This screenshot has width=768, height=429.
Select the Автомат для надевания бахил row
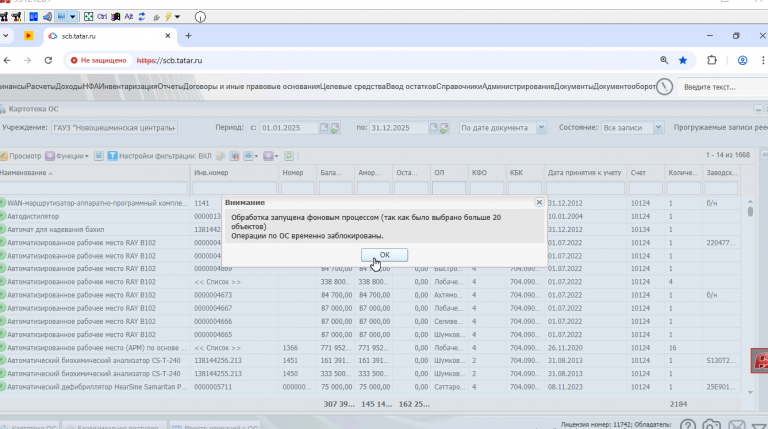pyautogui.click(x=370, y=229)
